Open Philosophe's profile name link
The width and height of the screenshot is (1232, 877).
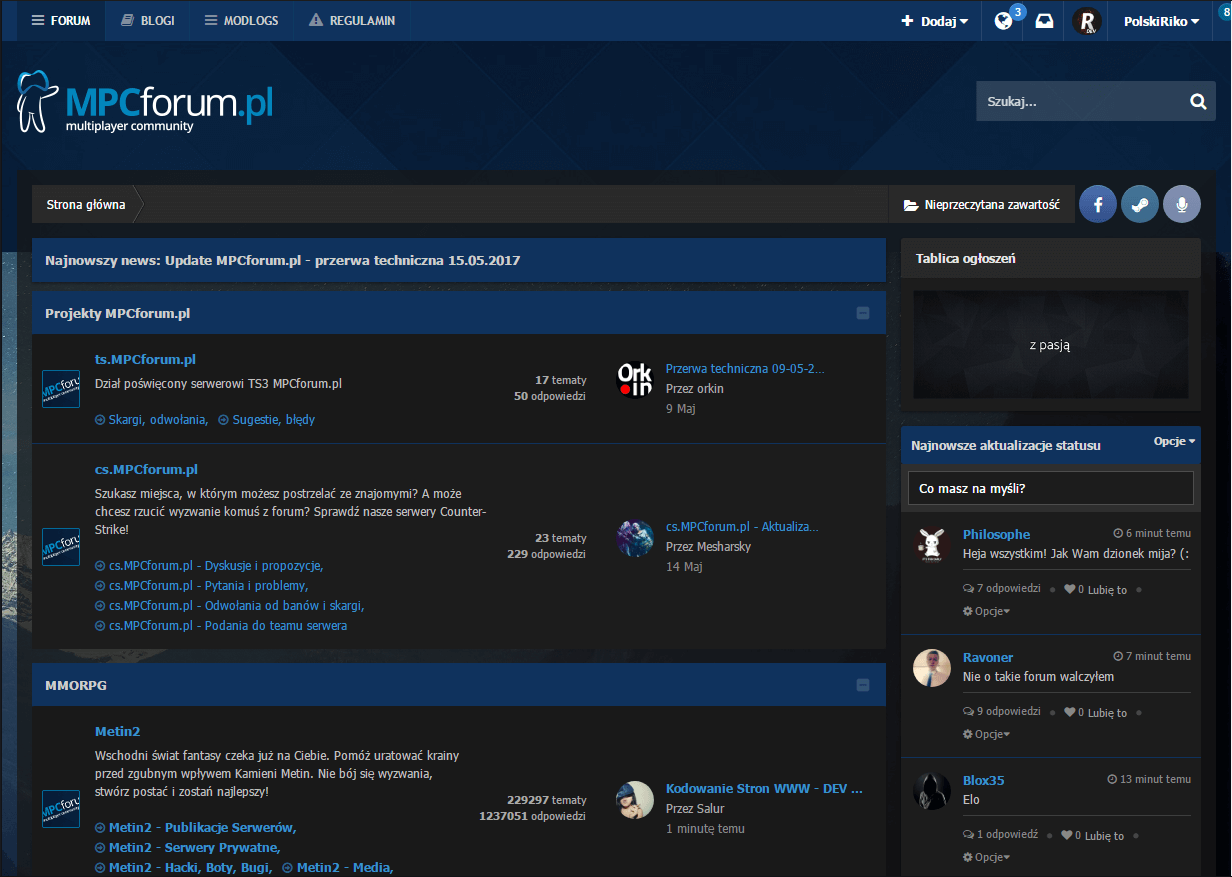[996, 534]
